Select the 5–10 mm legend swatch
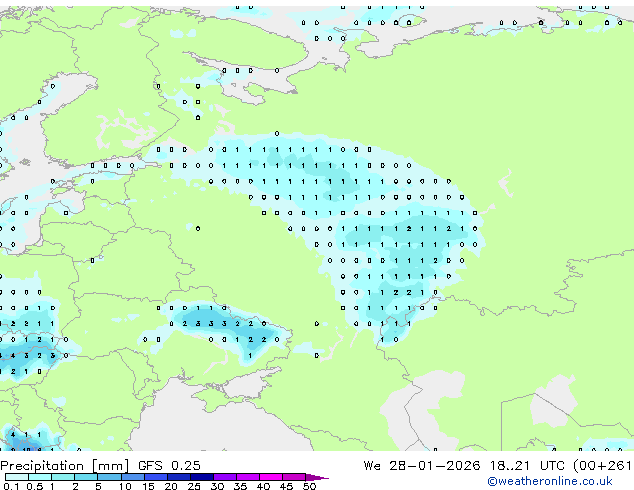Screen dimensions: 634x490 [109, 477]
